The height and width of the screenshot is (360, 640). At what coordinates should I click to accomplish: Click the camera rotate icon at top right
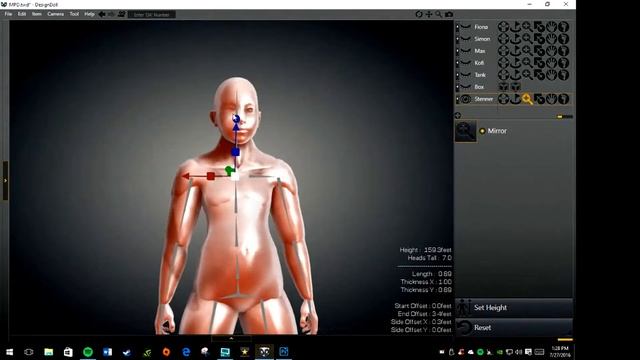[419, 14]
